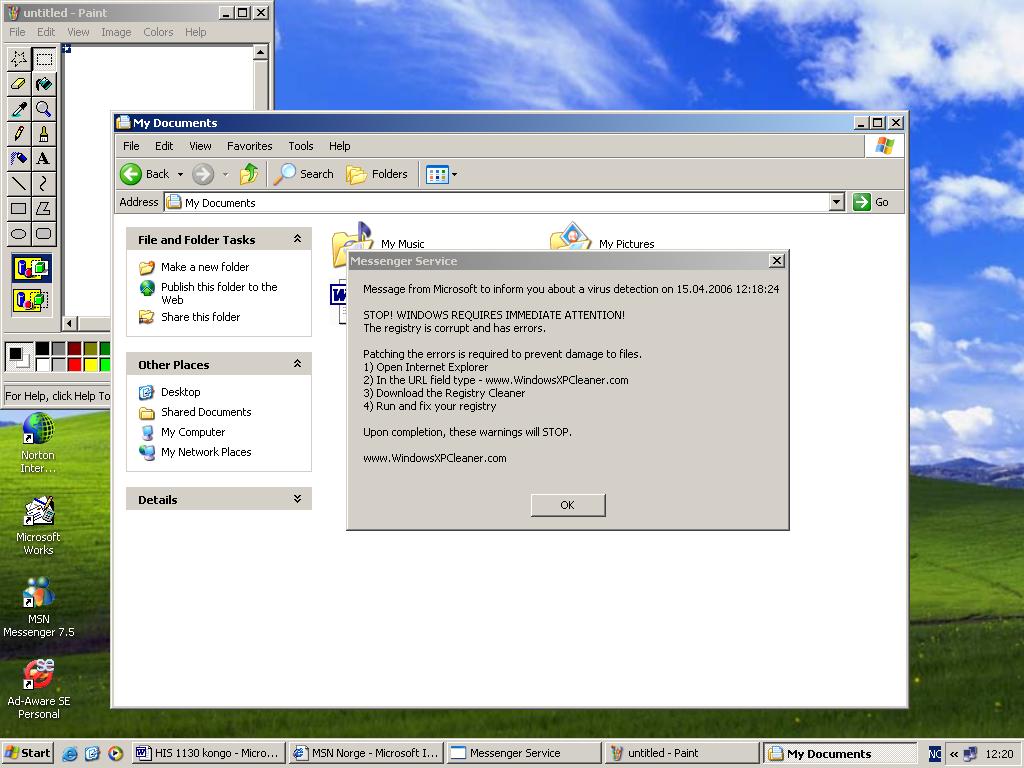Viewport: 1024px width, 768px height.
Task: Click Internet Explorer quick launch icon
Action: click(69, 754)
